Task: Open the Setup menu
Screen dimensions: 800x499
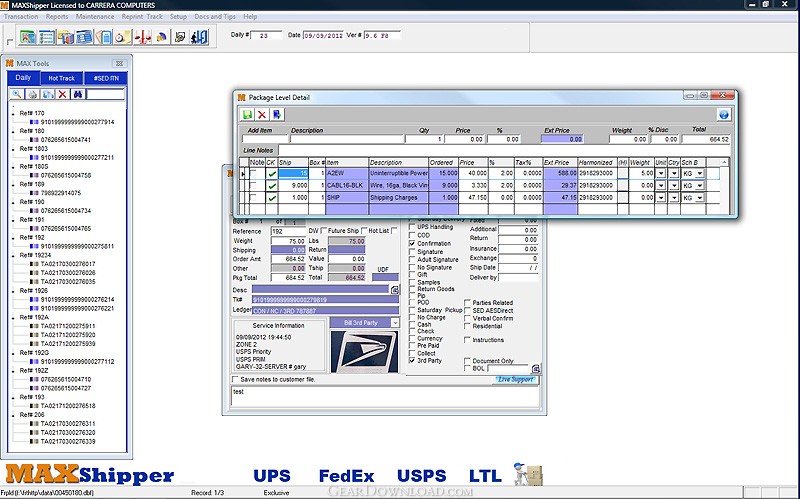Action: tap(178, 16)
